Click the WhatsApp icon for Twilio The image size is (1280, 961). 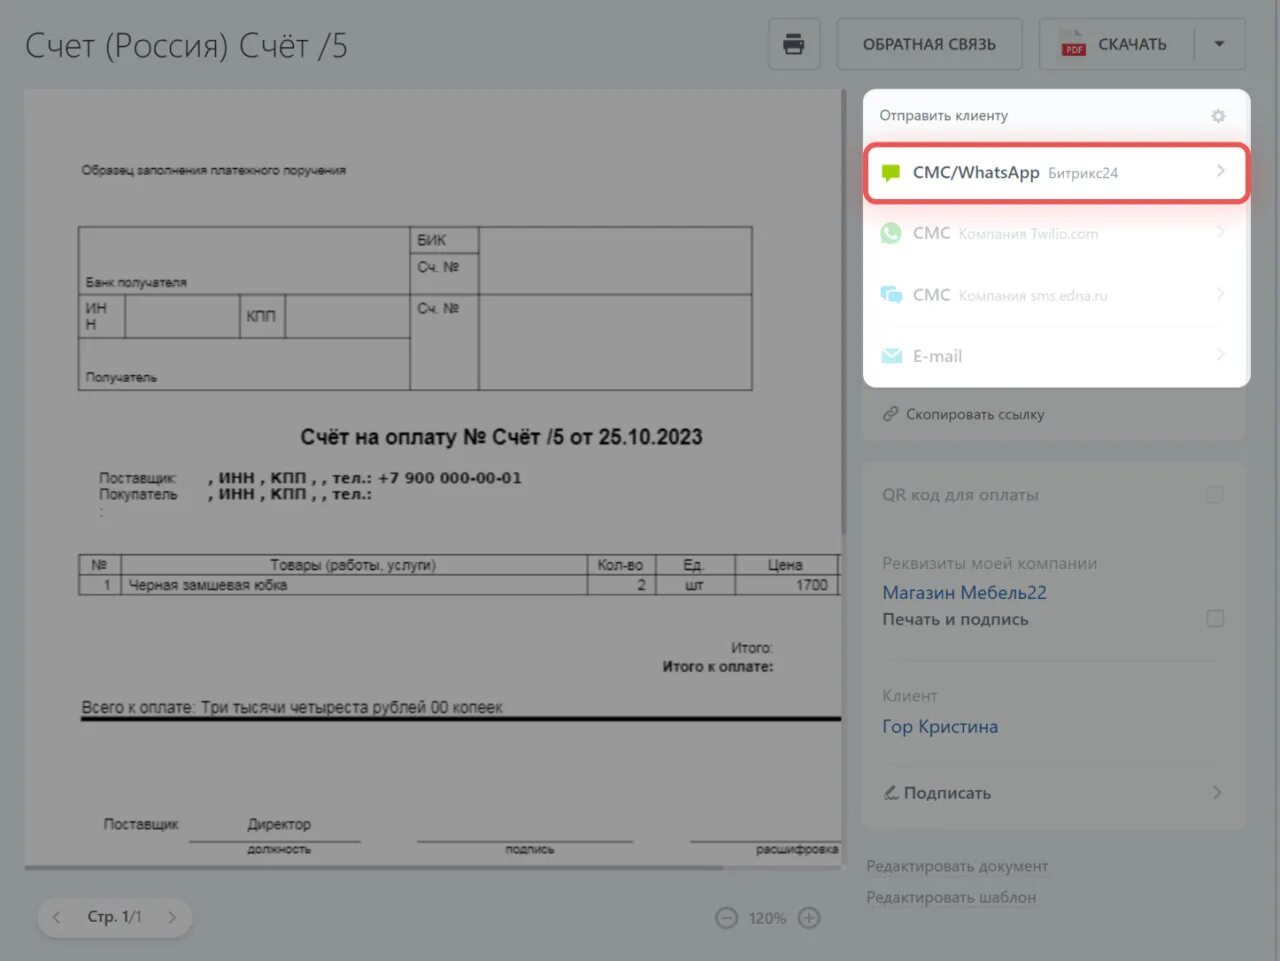point(891,233)
